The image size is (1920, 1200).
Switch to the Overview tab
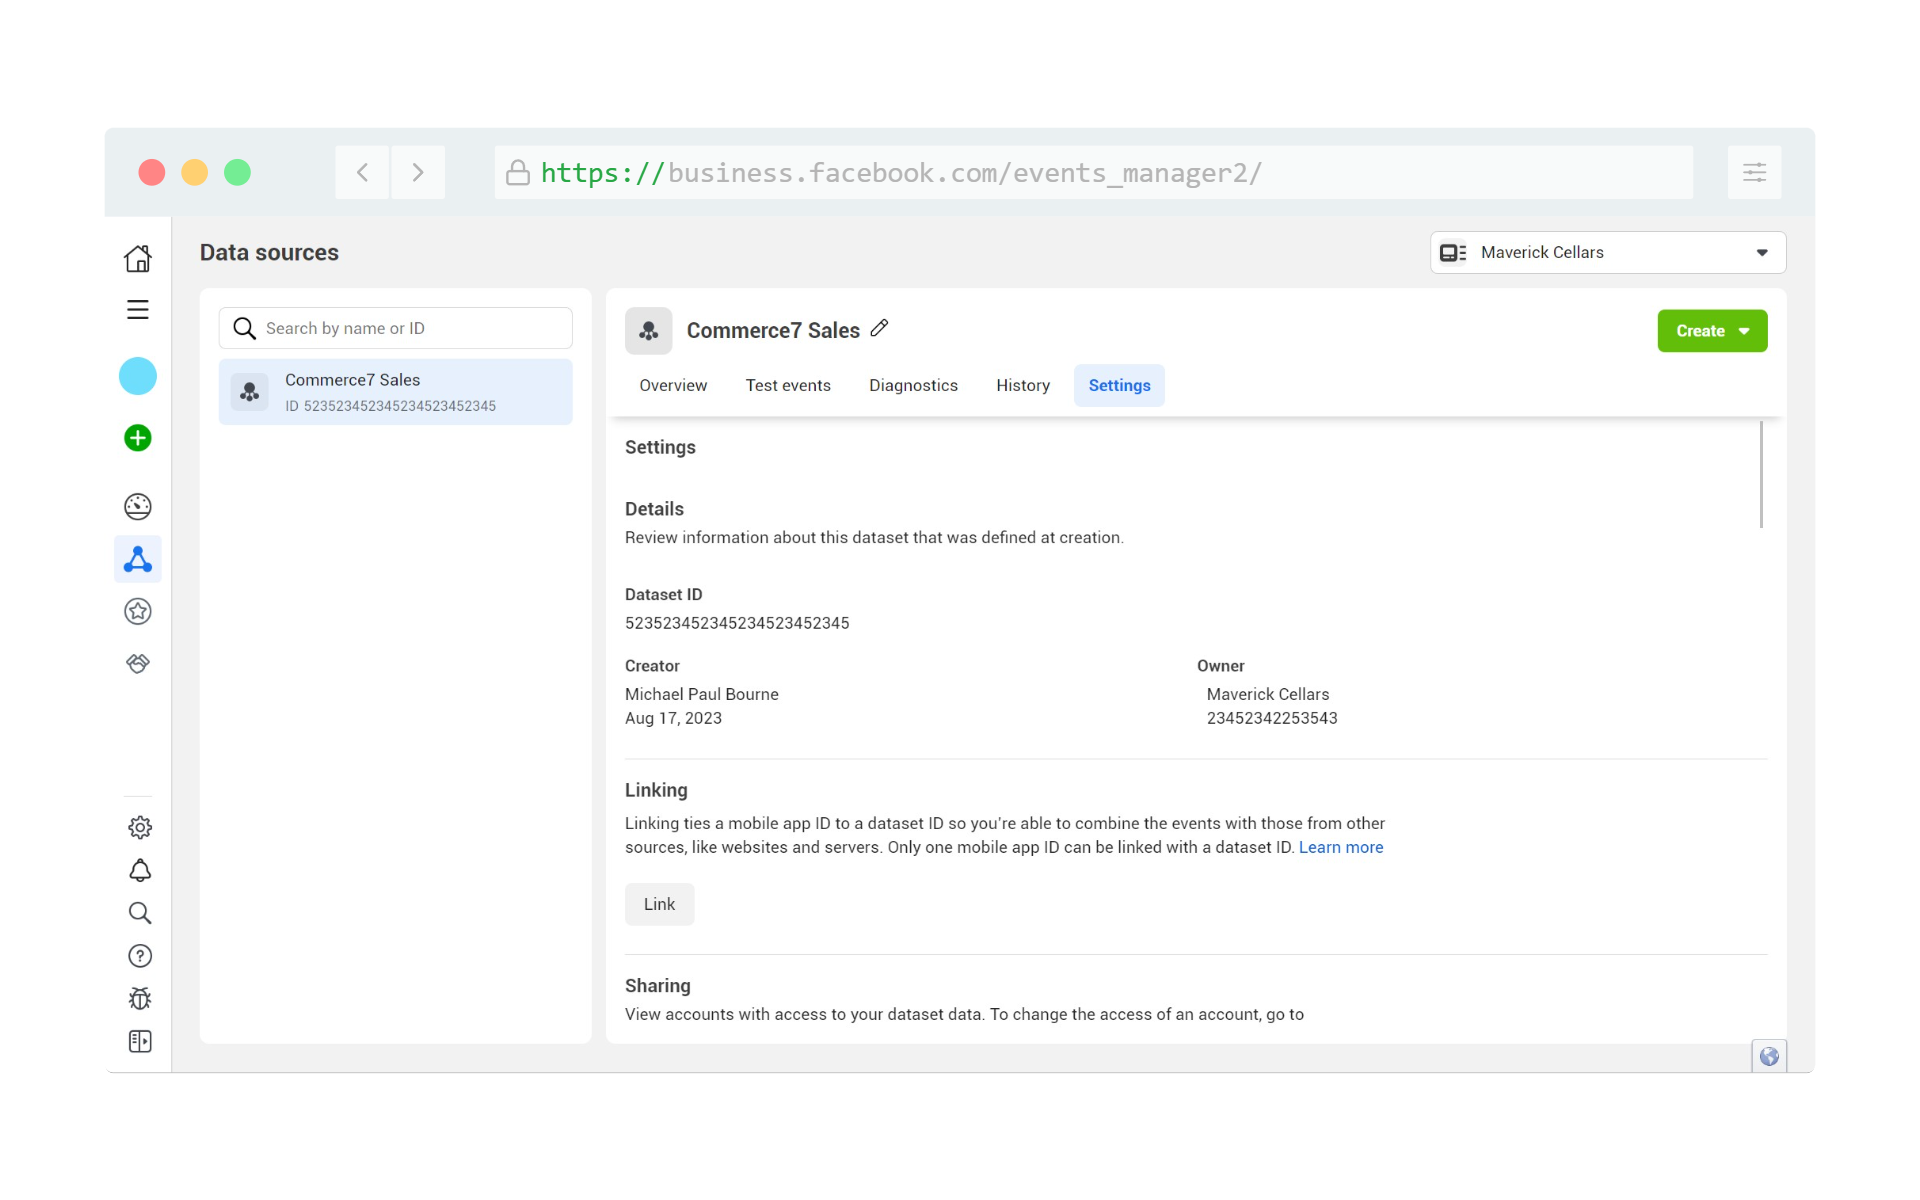(673, 386)
